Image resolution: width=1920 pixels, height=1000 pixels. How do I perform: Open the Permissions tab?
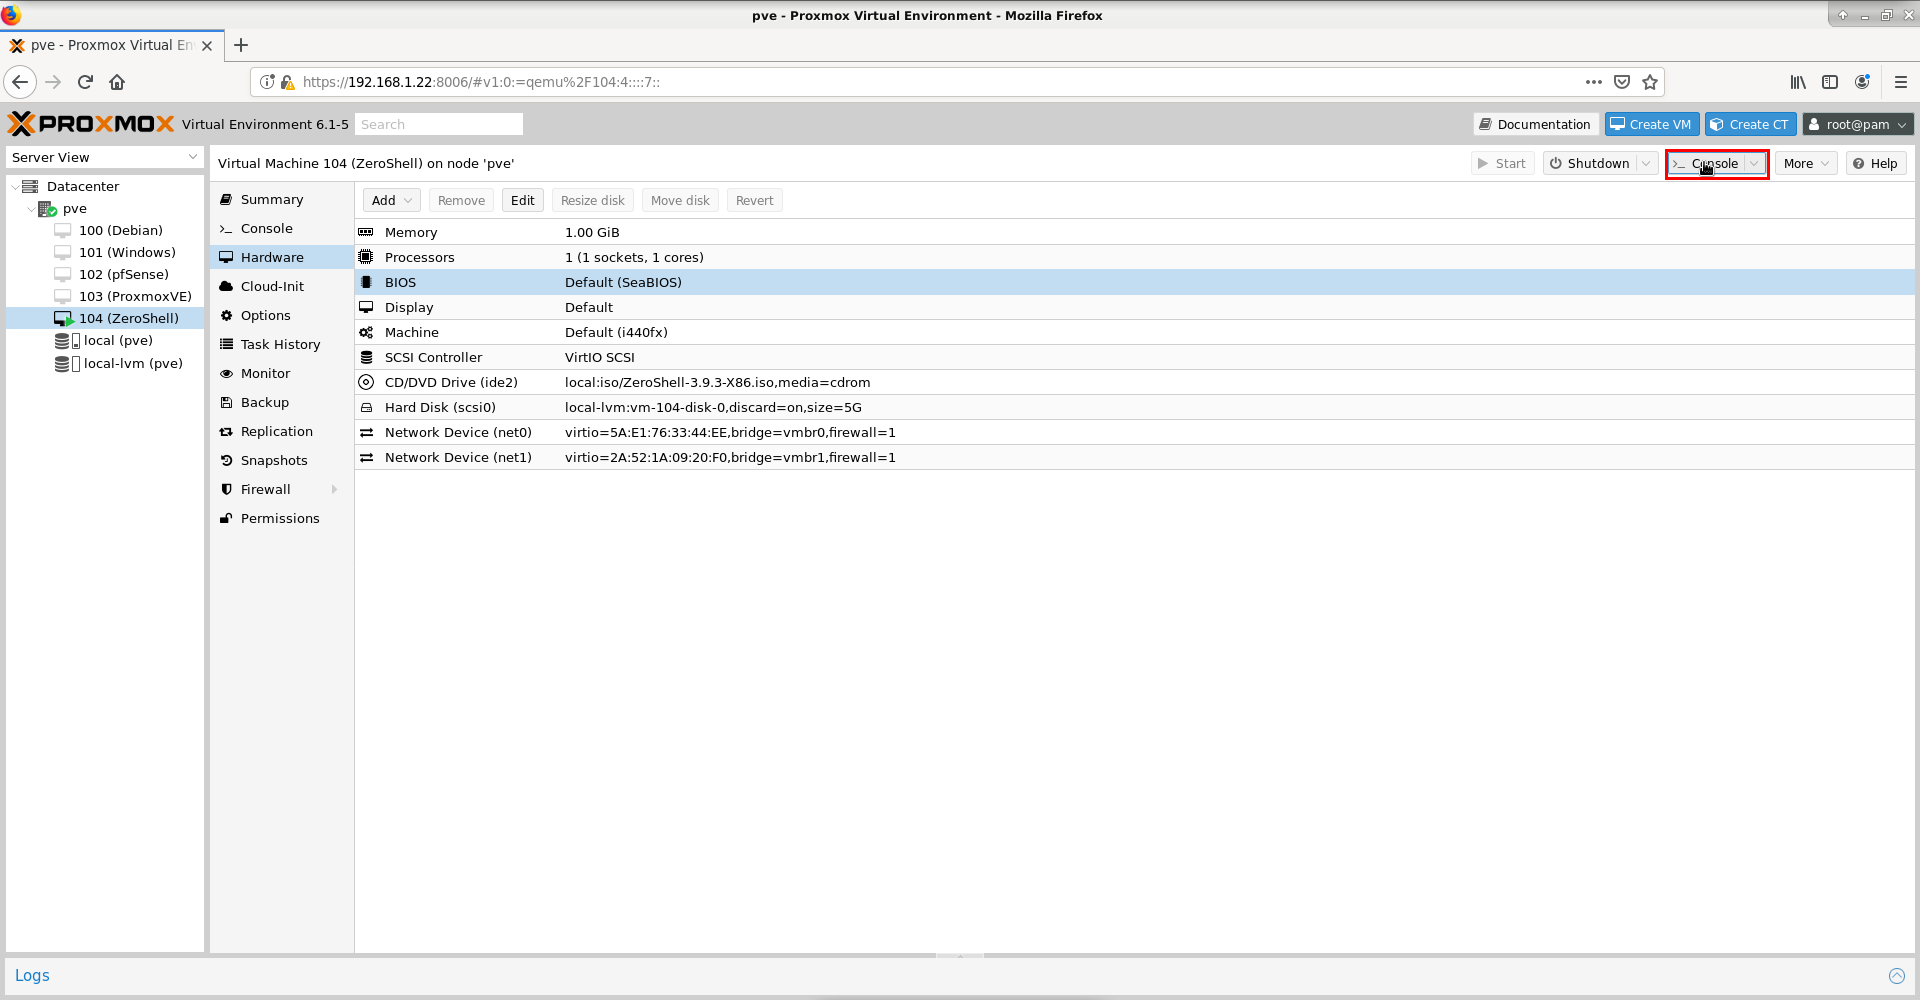pyautogui.click(x=282, y=518)
